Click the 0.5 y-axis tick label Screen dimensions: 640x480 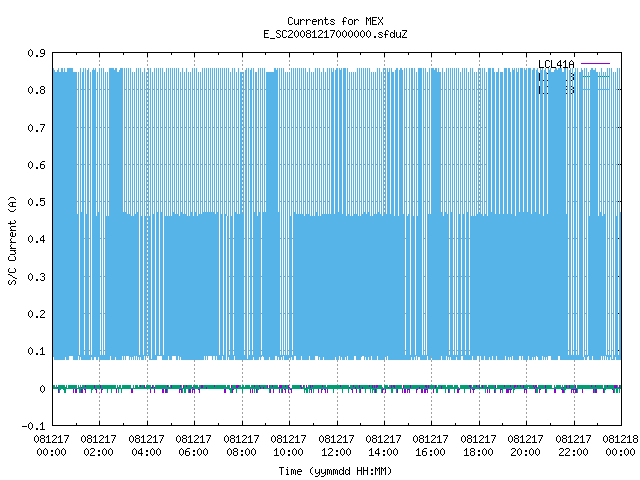point(36,202)
